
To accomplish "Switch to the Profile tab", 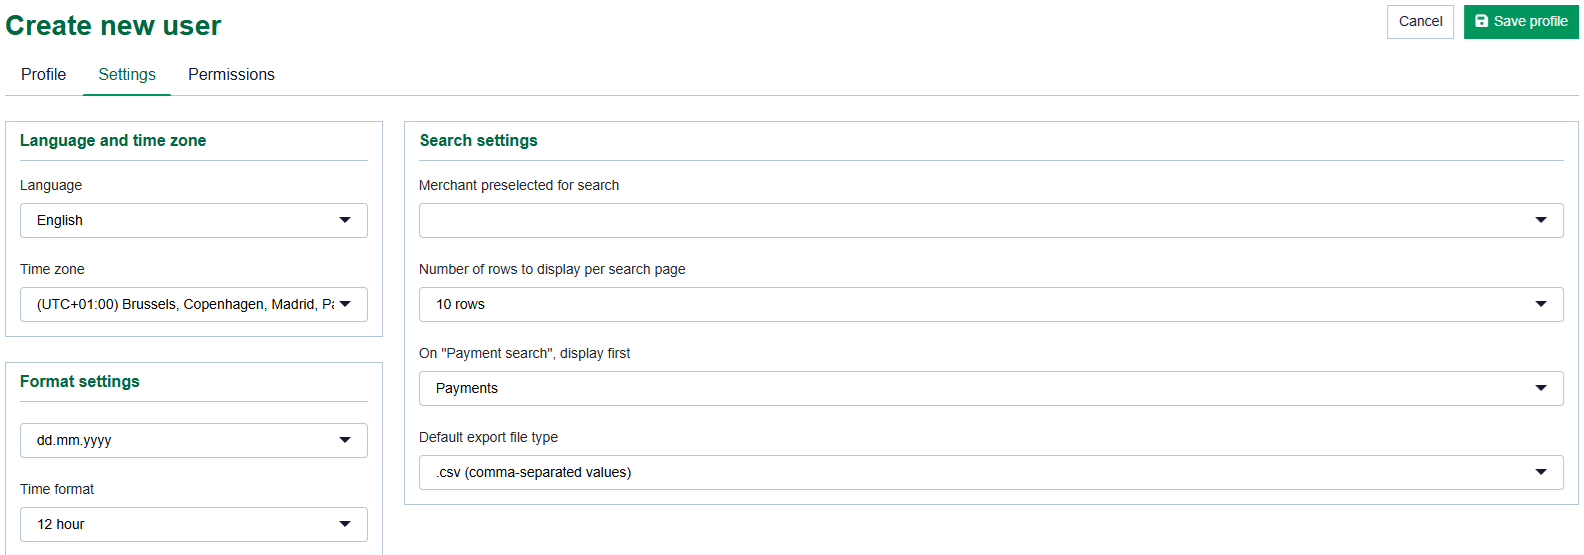I will tap(43, 74).
